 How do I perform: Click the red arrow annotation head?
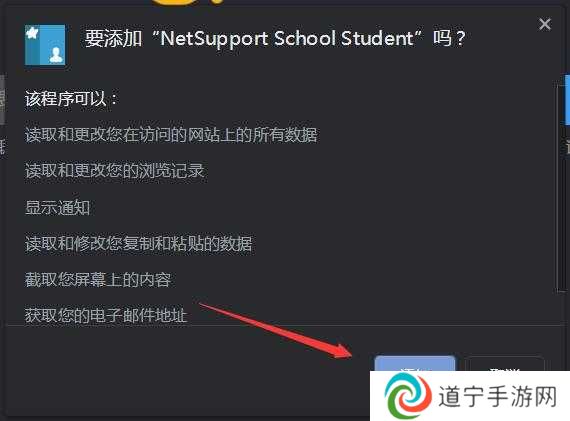click(341, 351)
